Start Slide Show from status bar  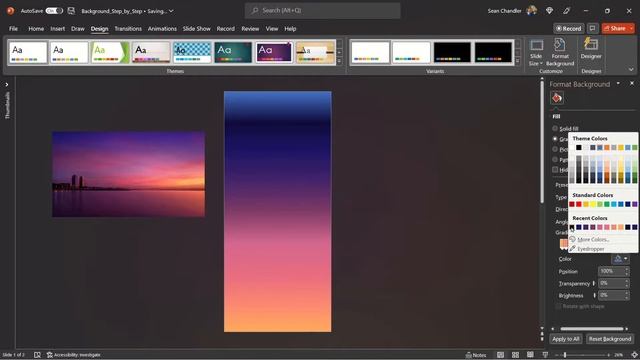click(545, 355)
